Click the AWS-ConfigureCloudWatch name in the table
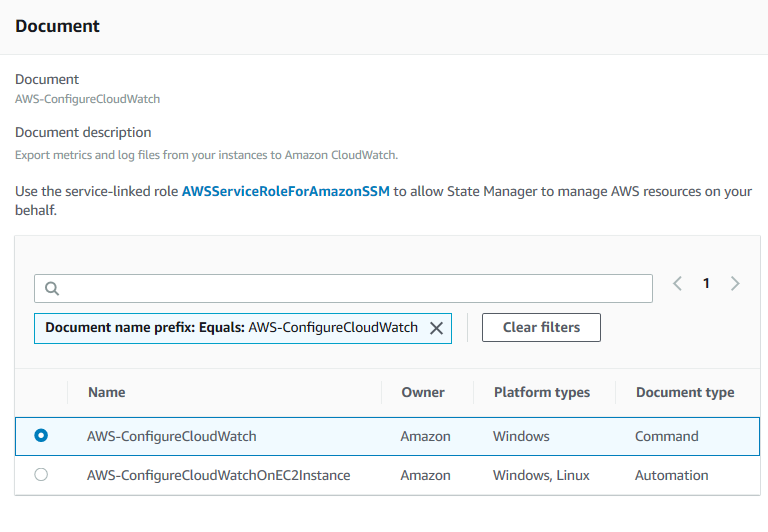The image size is (768, 532). tap(172, 436)
